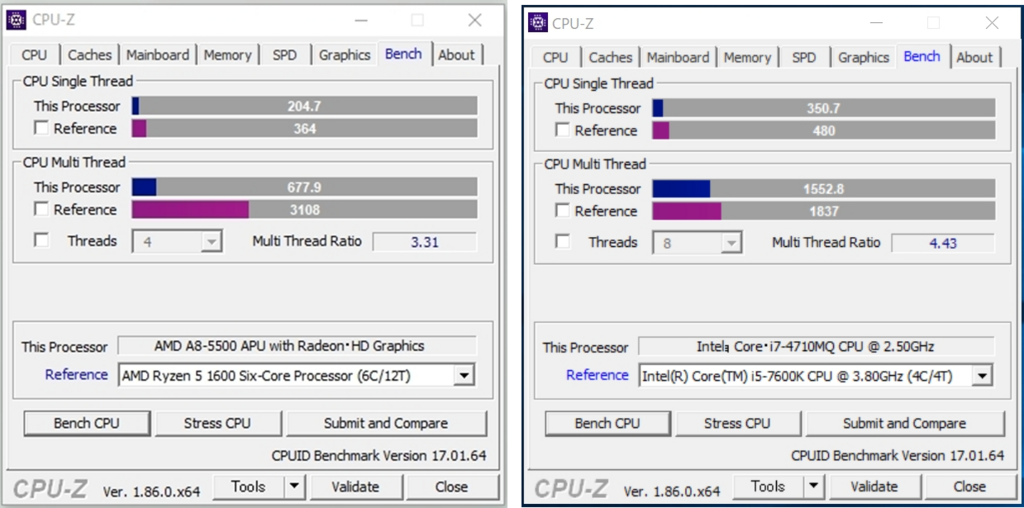Click Validate button in the right window
Image resolution: width=1024 pixels, height=508 pixels.
pos(874,486)
